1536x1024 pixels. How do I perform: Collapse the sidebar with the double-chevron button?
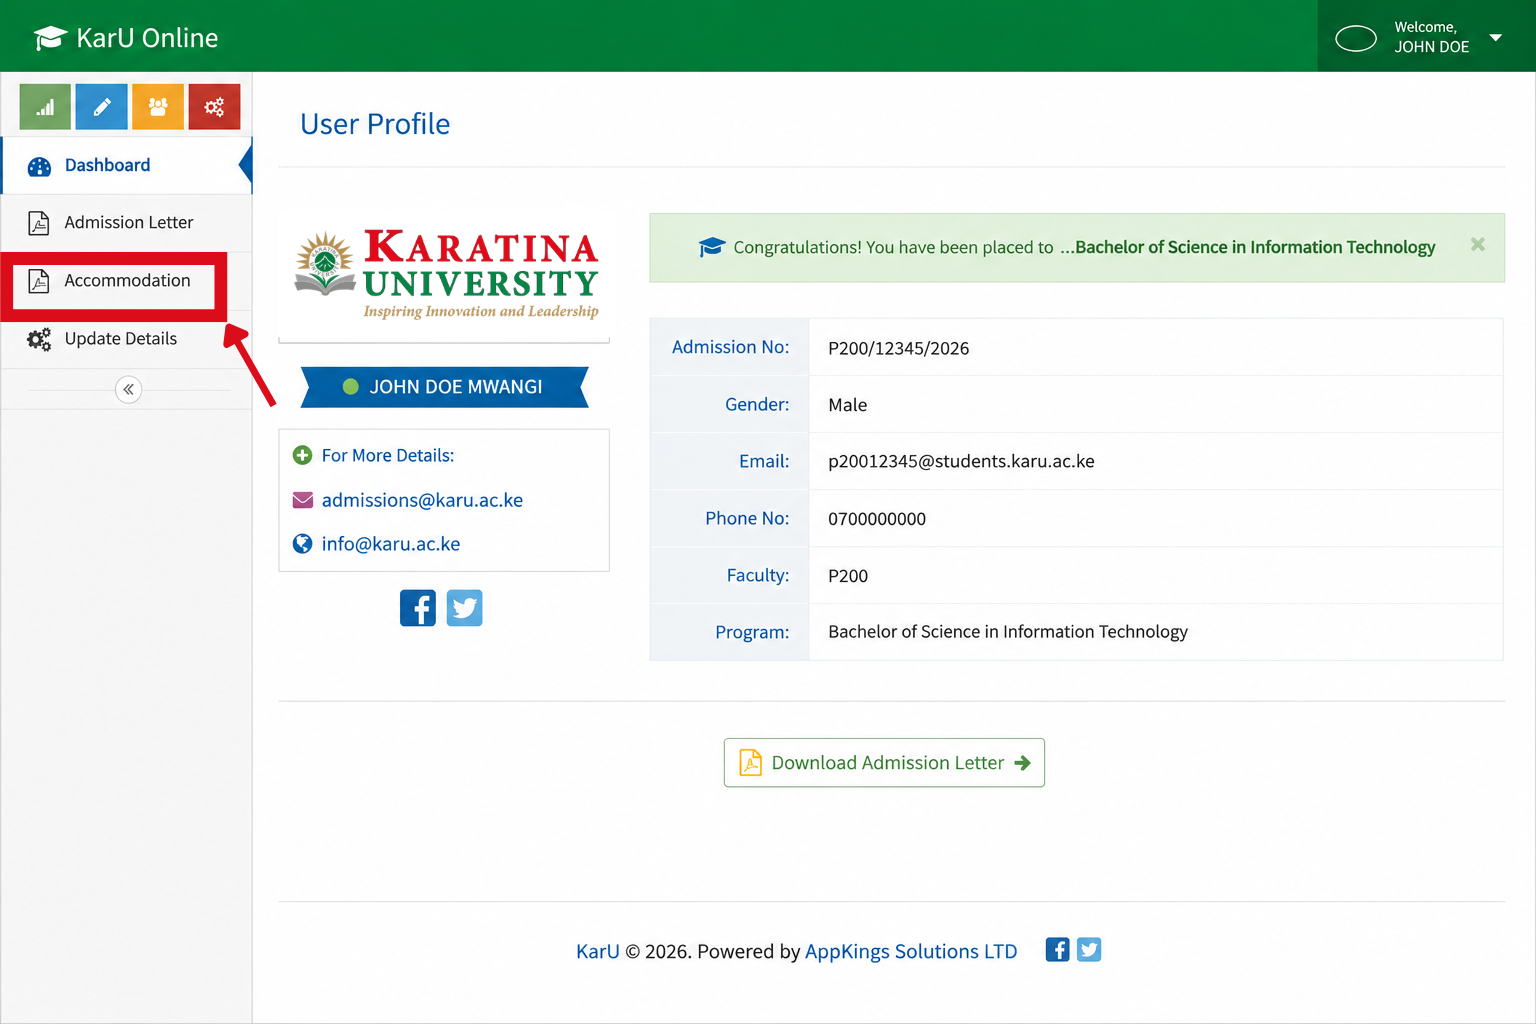tap(128, 389)
